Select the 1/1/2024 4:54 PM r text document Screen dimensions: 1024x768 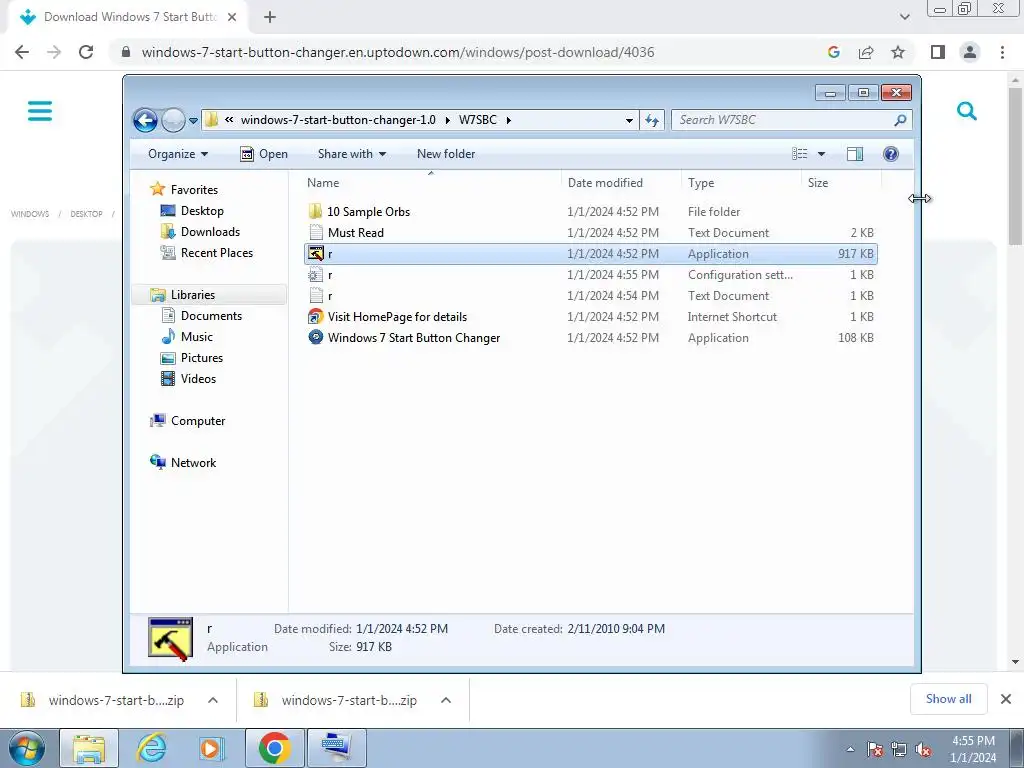click(591, 296)
